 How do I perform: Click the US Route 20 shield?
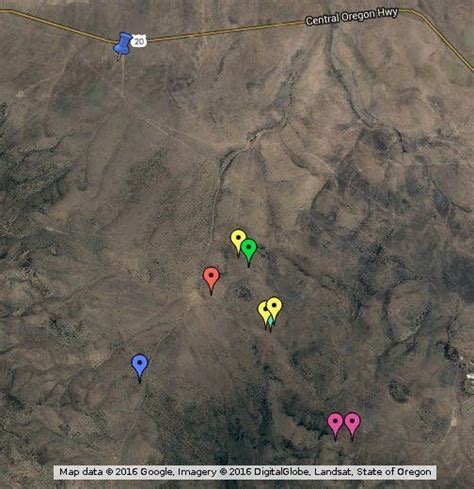pyautogui.click(x=139, y=41)
